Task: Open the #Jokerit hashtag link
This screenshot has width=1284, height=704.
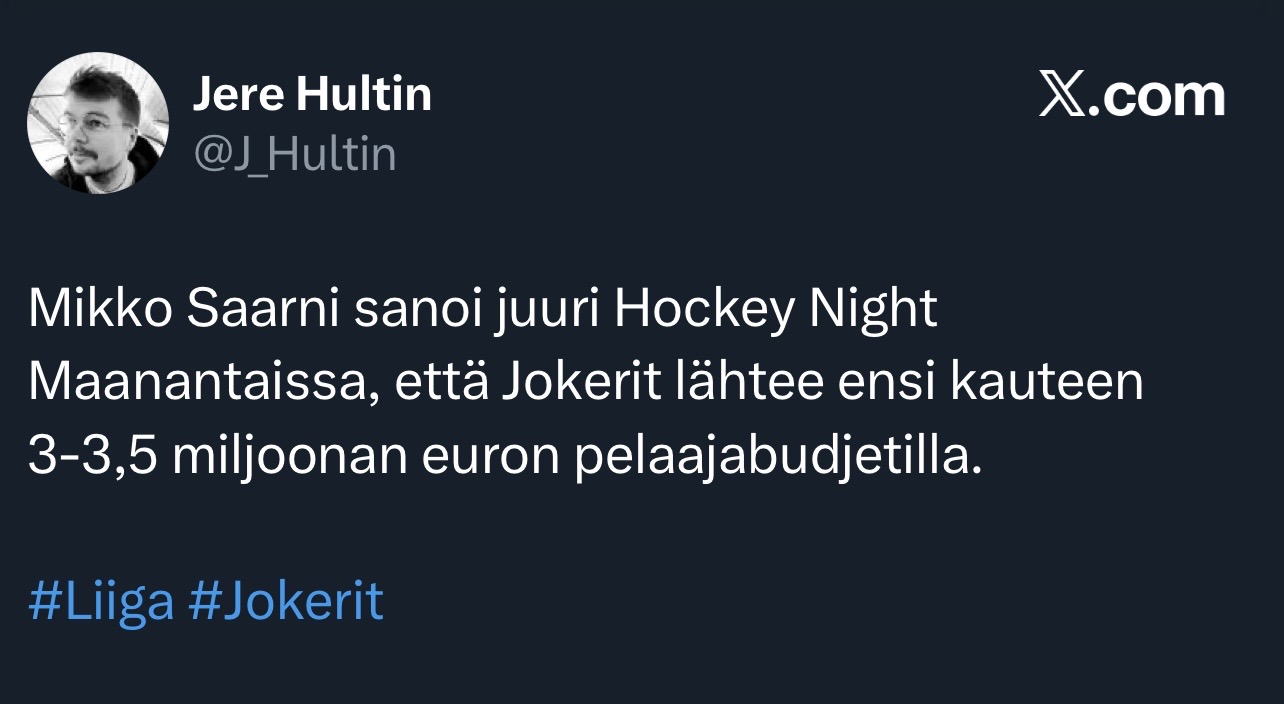Action: pyautogui.click(x=286, y=601)
